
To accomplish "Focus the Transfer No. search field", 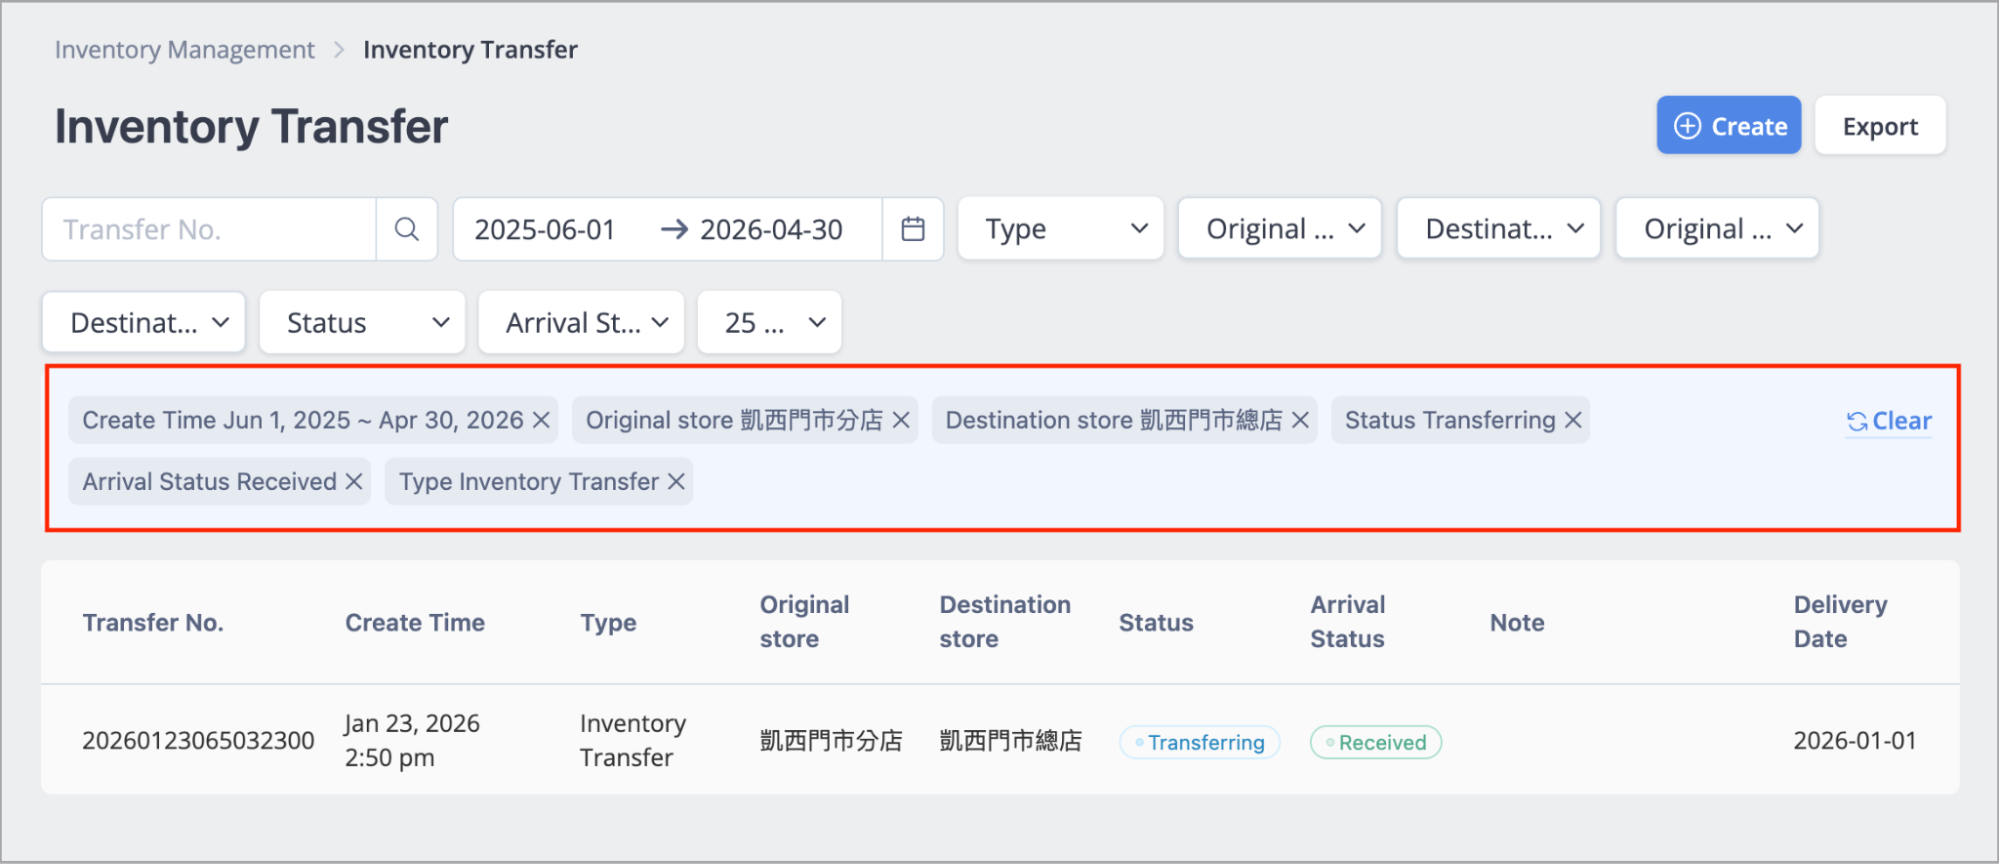I will [209, 229].
